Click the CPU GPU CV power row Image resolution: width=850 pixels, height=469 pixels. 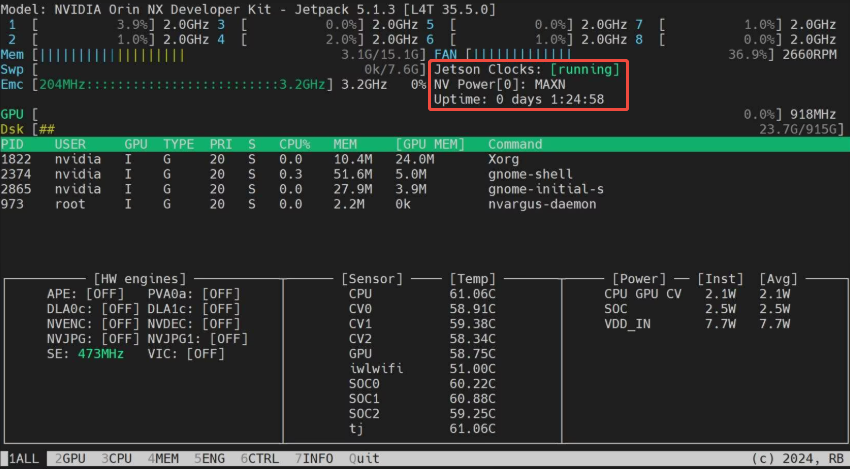click(x=697, y=294)
